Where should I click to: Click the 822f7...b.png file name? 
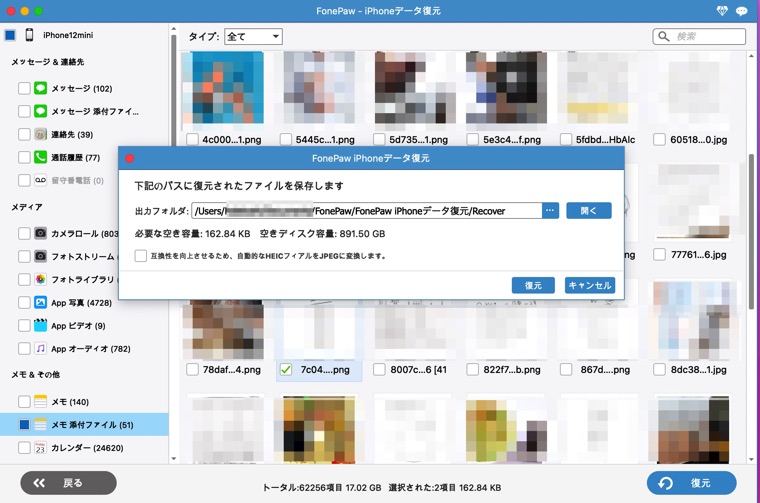click(512, 370)
